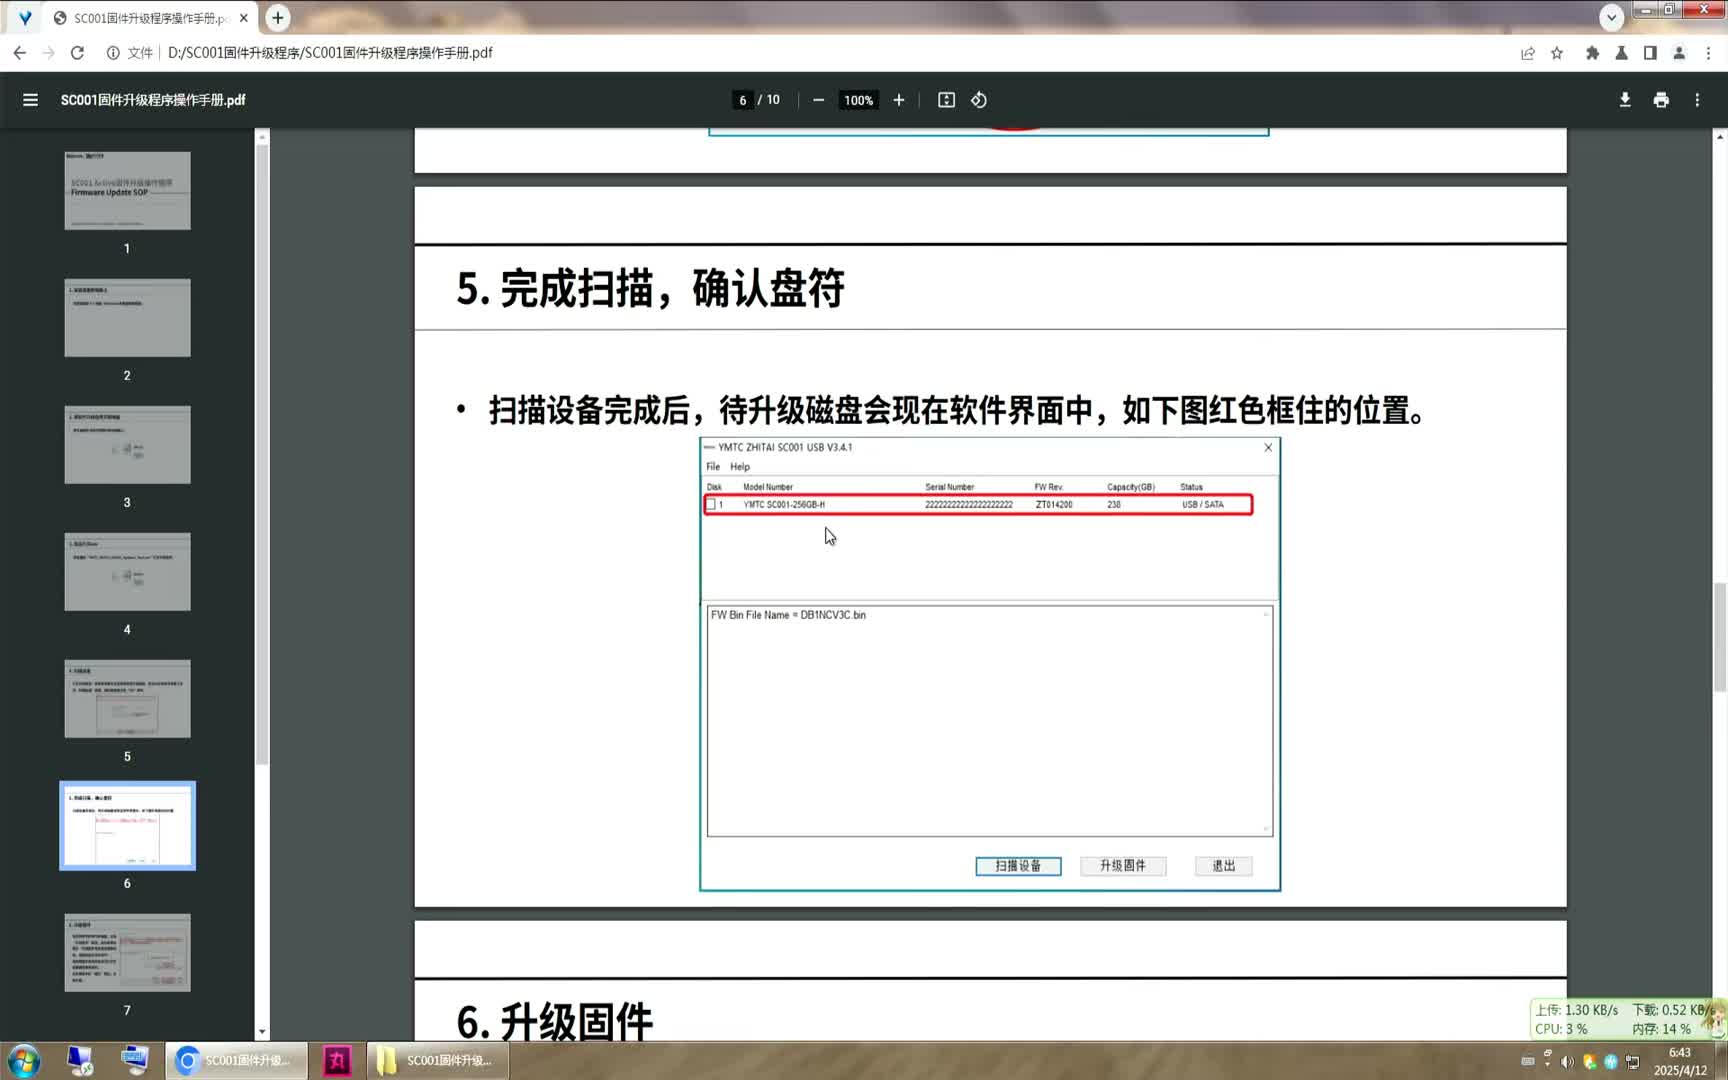
Task: Click the 扫描设备 button
Action: [1018, 866]
